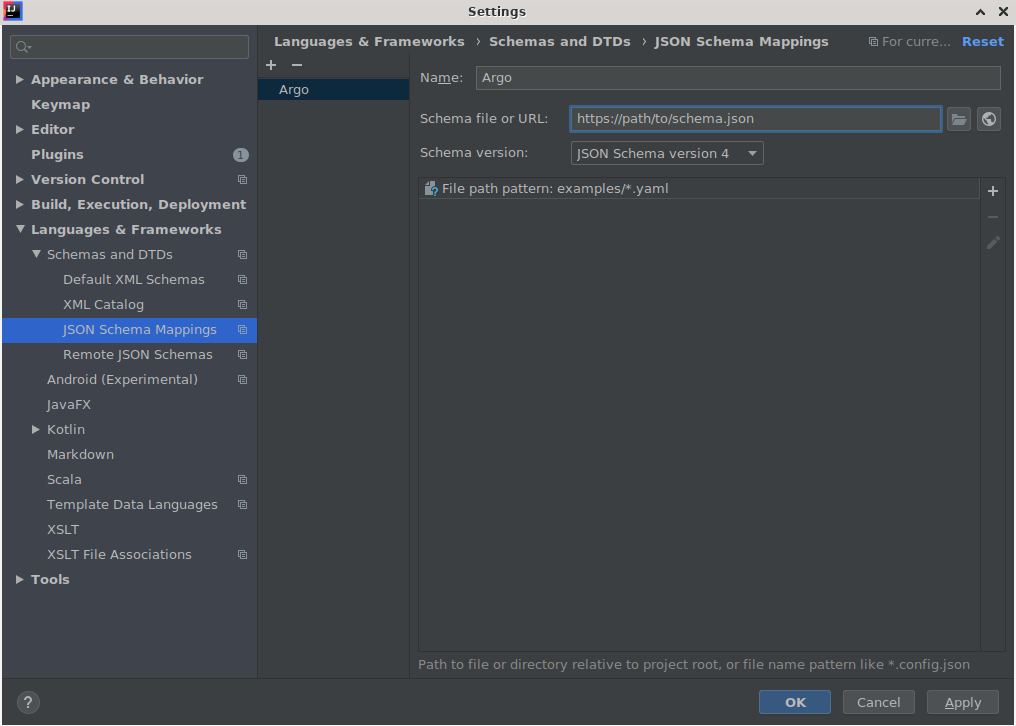Screen dimensions: 1016x726
Task: Select Remote JSON Schemas in sidebar
Action: 137,354
